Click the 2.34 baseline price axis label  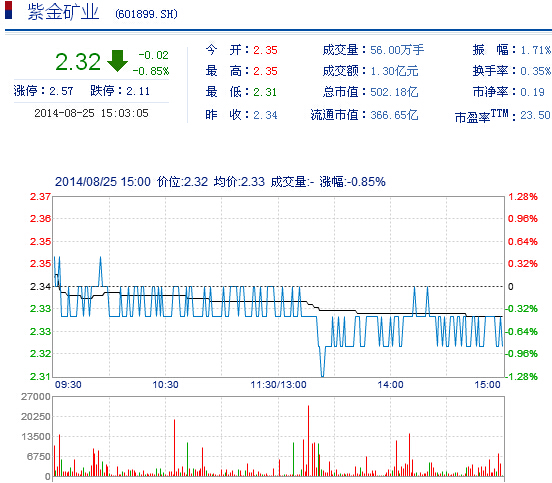tap(40, 287)
